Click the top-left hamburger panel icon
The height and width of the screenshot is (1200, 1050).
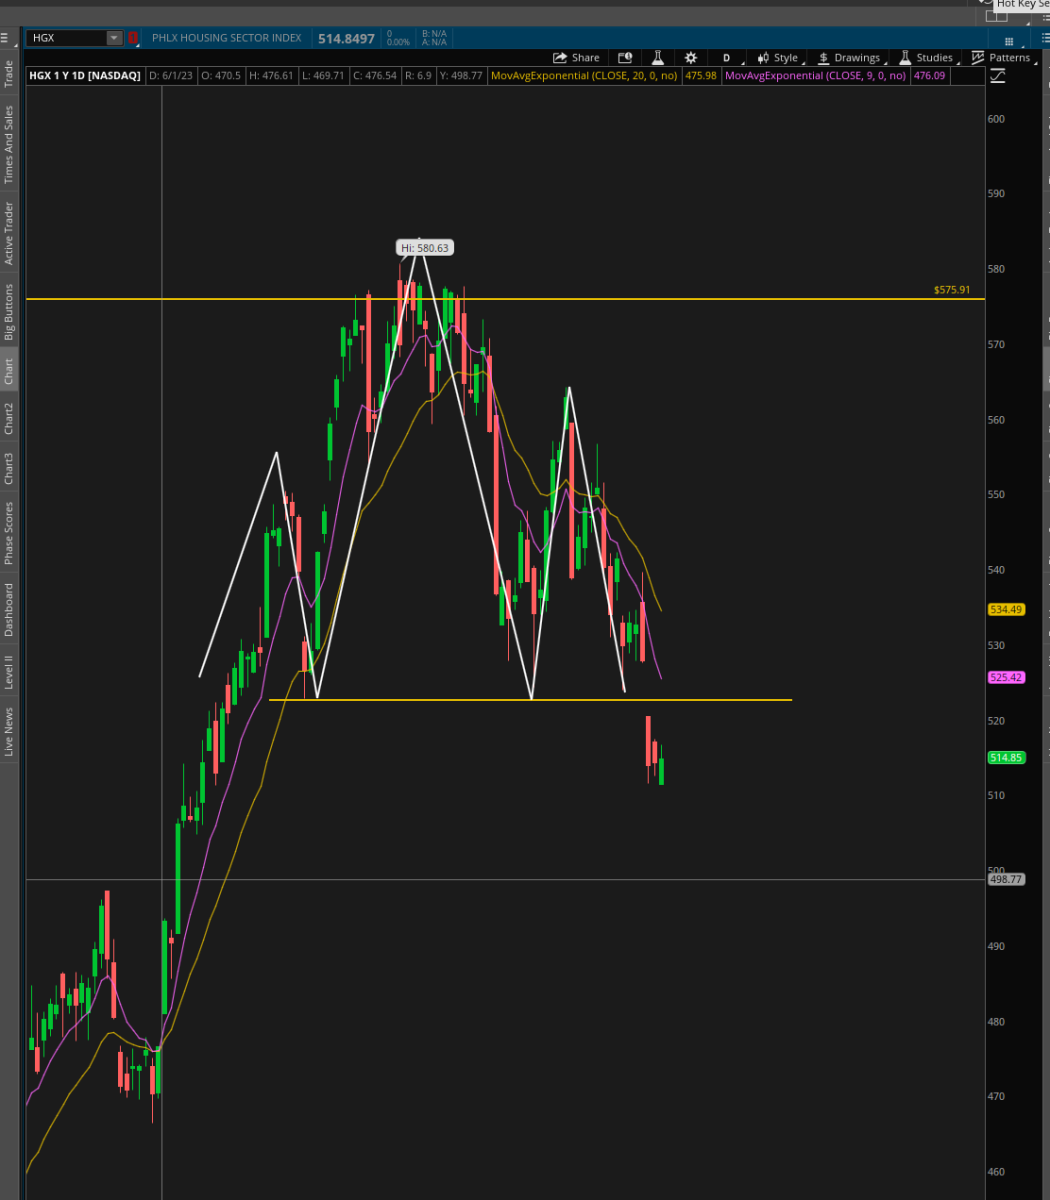(5, 38)
